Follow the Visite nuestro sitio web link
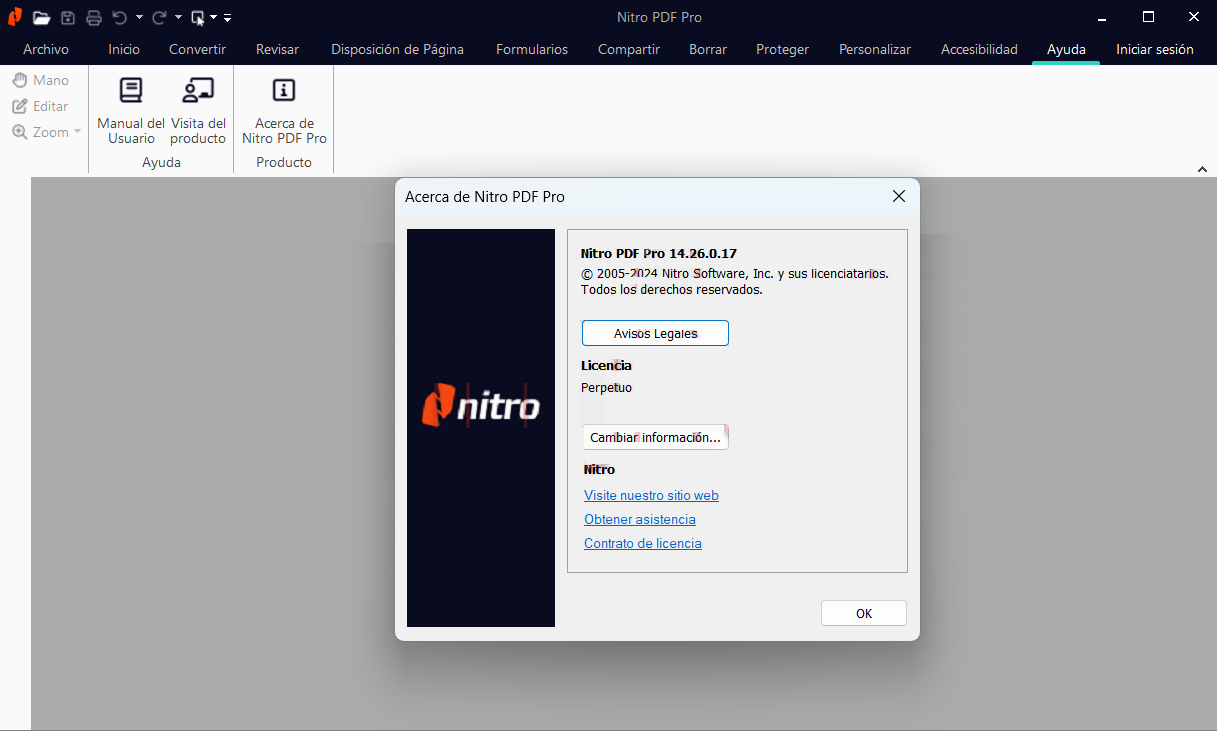 651,495
